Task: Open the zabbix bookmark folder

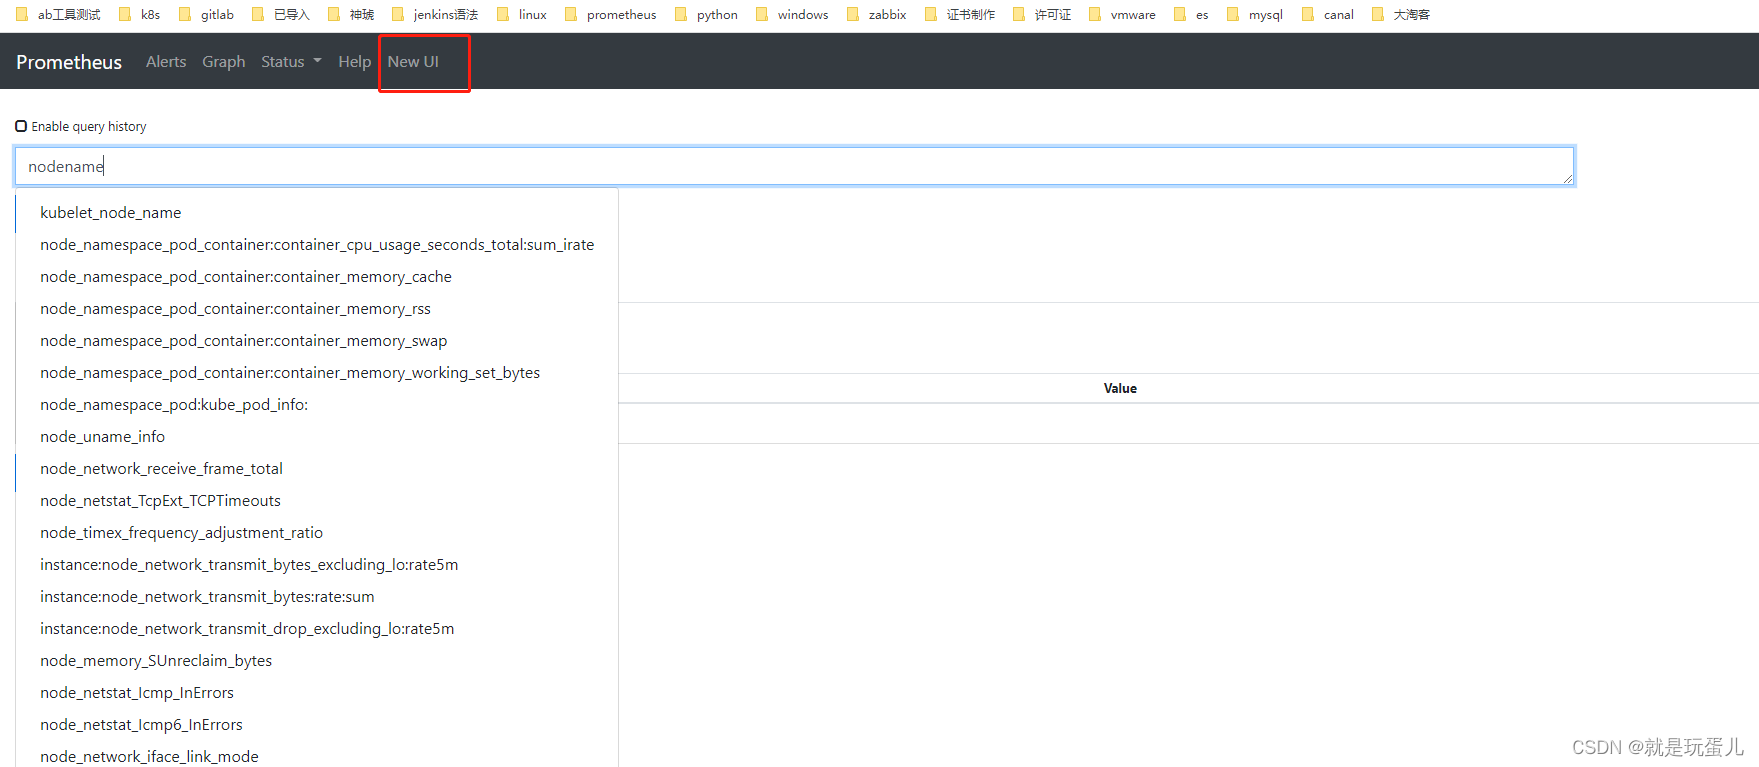Action: pos(876,14)
